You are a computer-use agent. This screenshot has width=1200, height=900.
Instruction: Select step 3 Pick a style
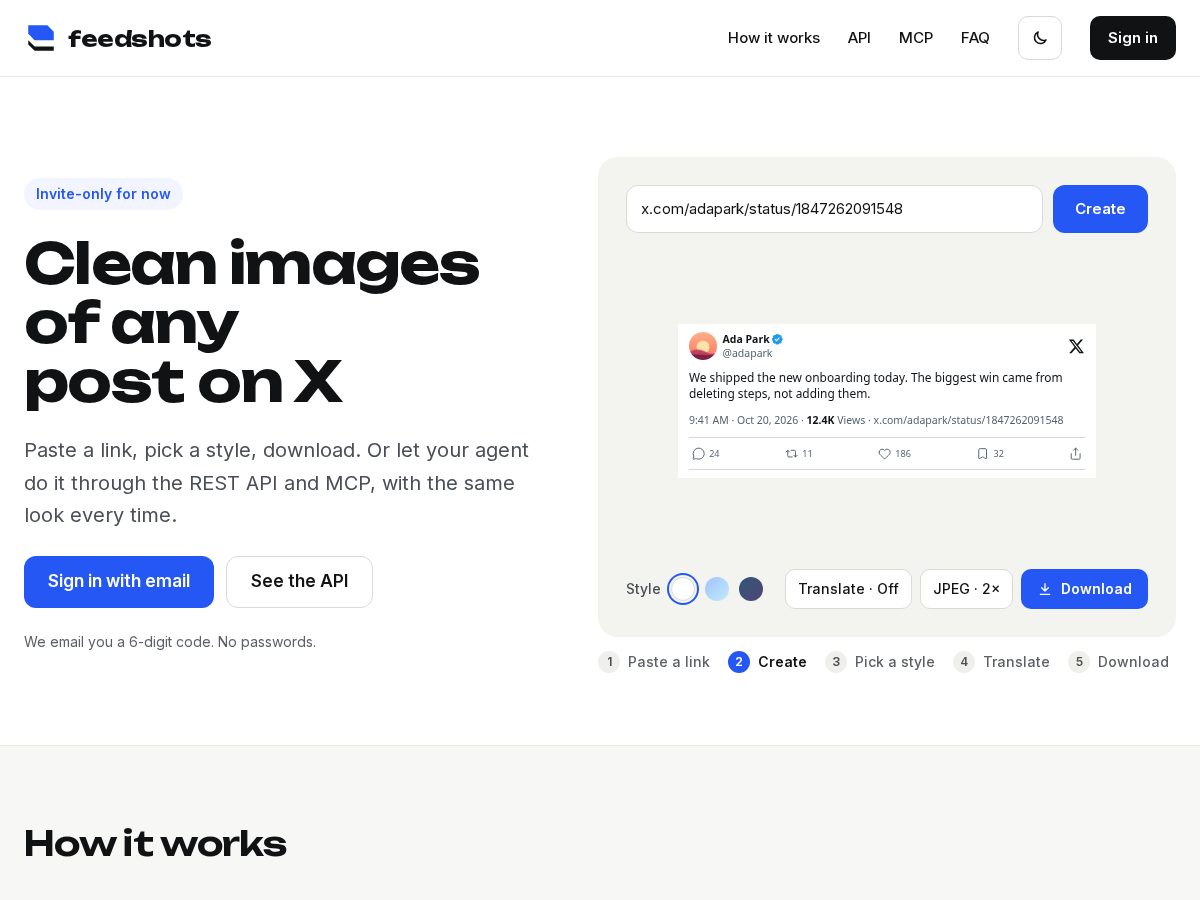pos(880,662)
